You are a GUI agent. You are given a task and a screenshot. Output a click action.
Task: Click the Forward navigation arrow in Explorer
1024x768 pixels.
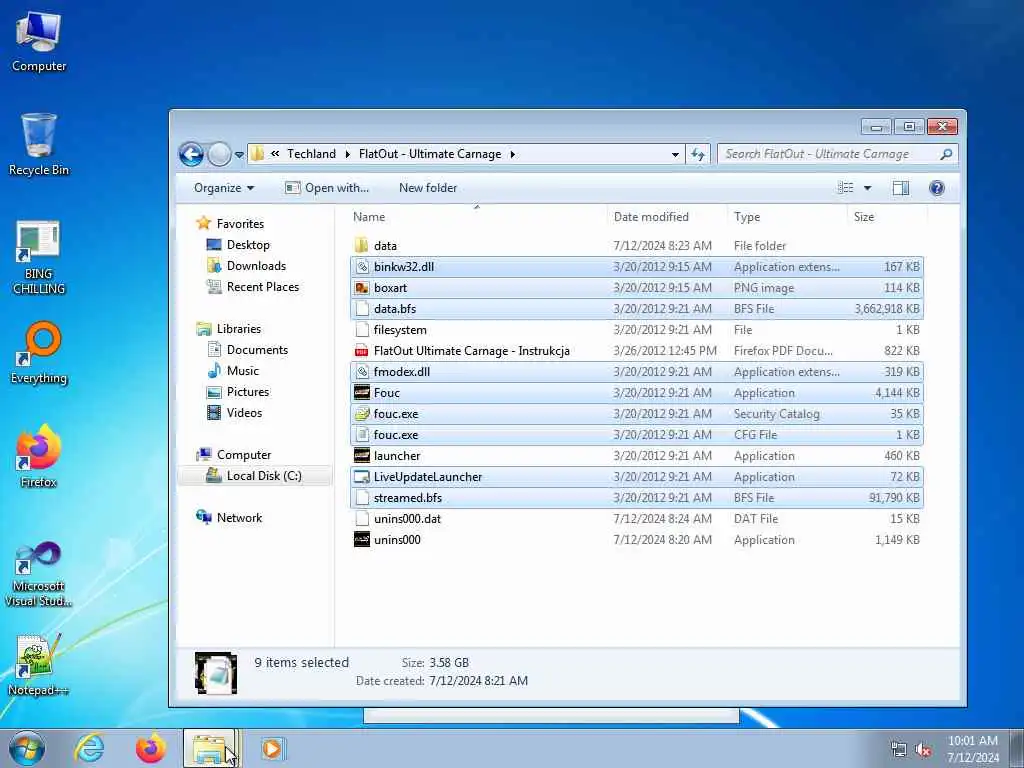tap(219, 154)
